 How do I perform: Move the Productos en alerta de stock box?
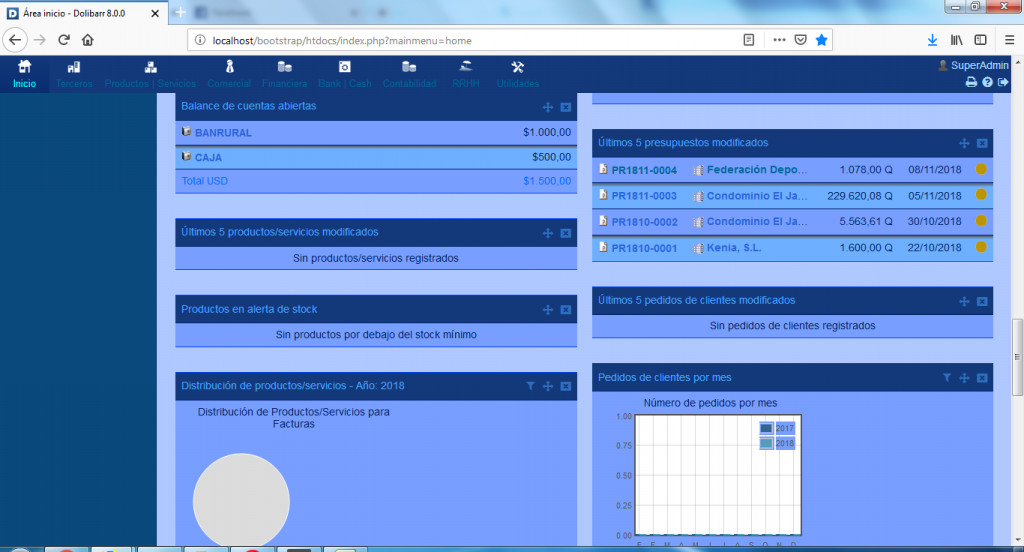click(548, 310)
